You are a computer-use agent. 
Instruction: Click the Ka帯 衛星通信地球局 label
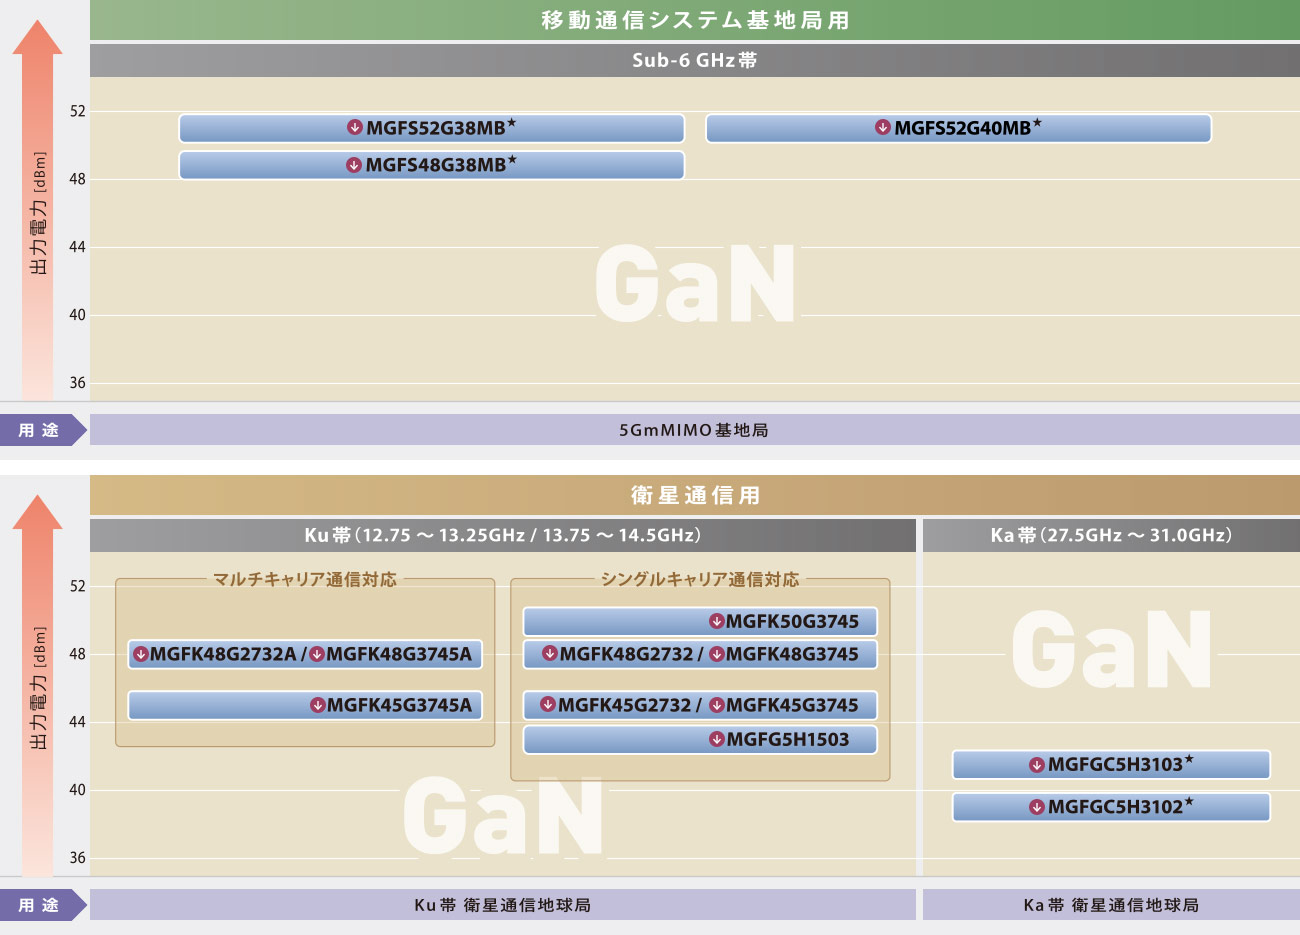[1110, 905]
